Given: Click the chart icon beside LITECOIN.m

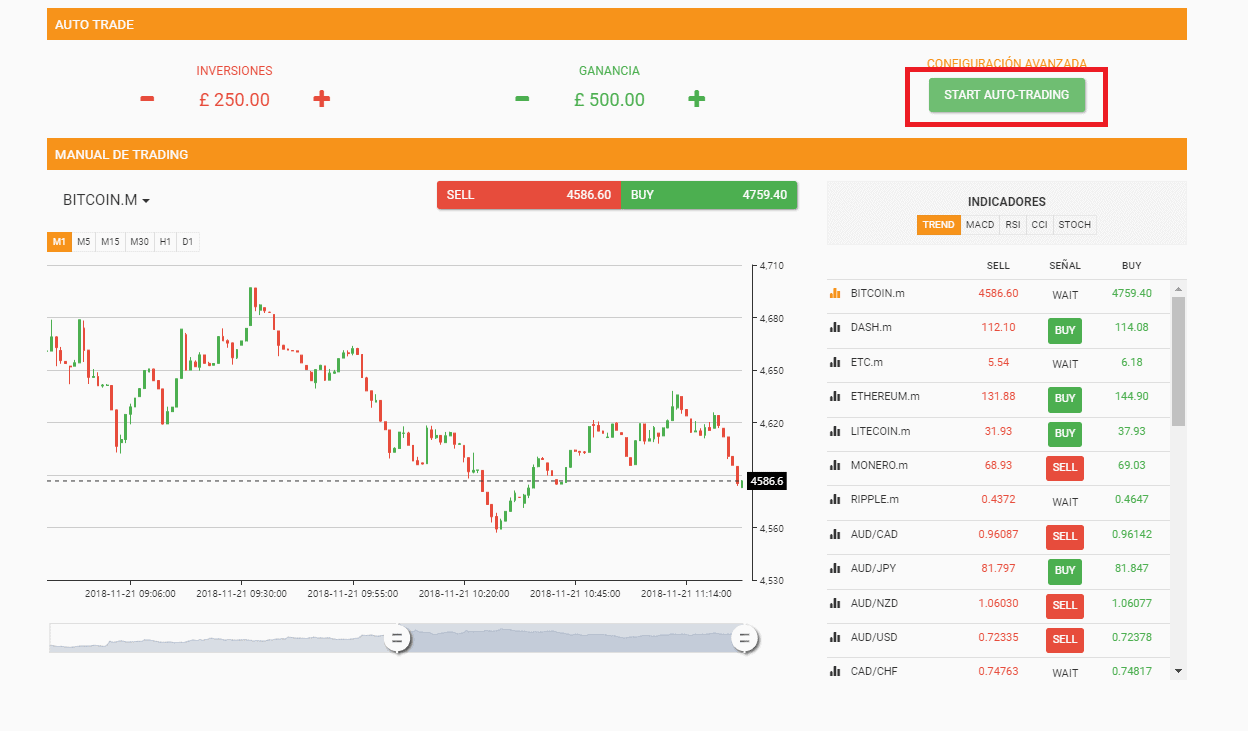Looking at the screenshot, I should (834, 432).
